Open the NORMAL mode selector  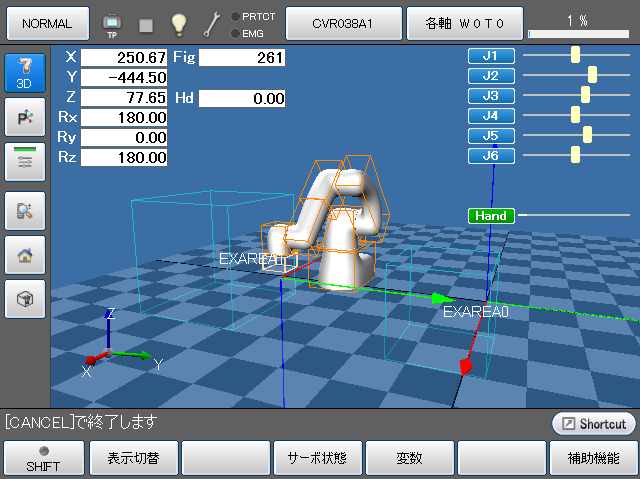point(46,22)
